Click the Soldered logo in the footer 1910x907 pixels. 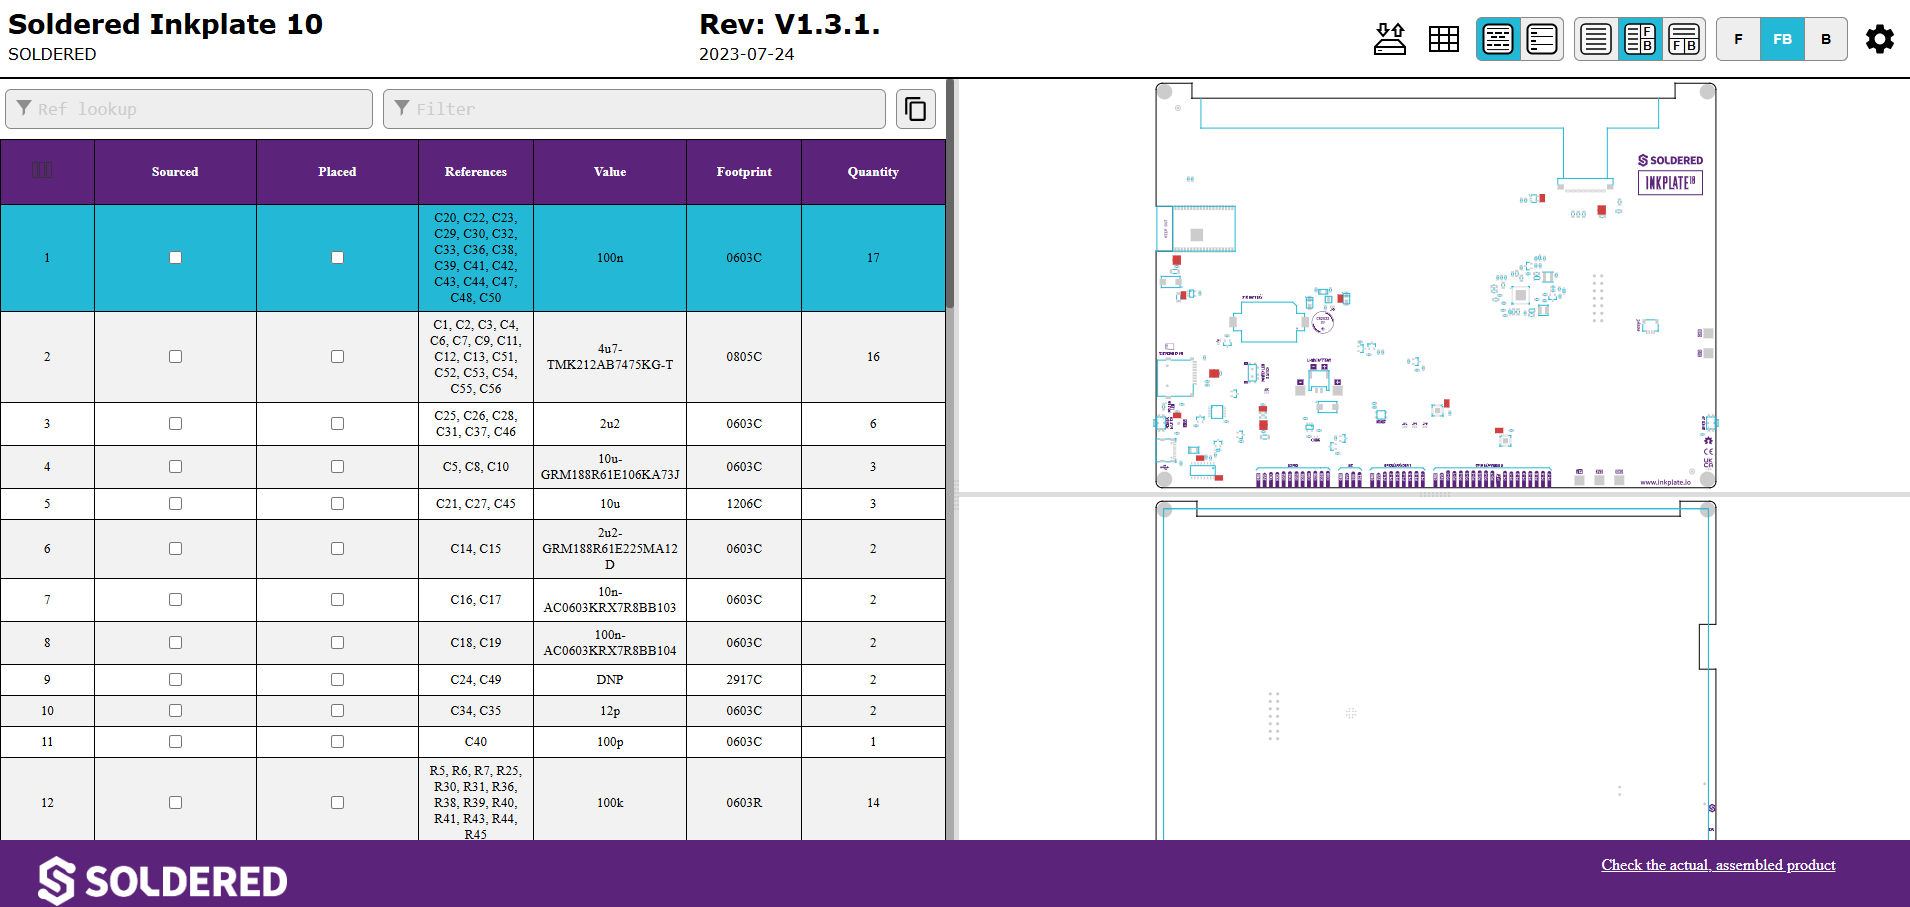163,880
